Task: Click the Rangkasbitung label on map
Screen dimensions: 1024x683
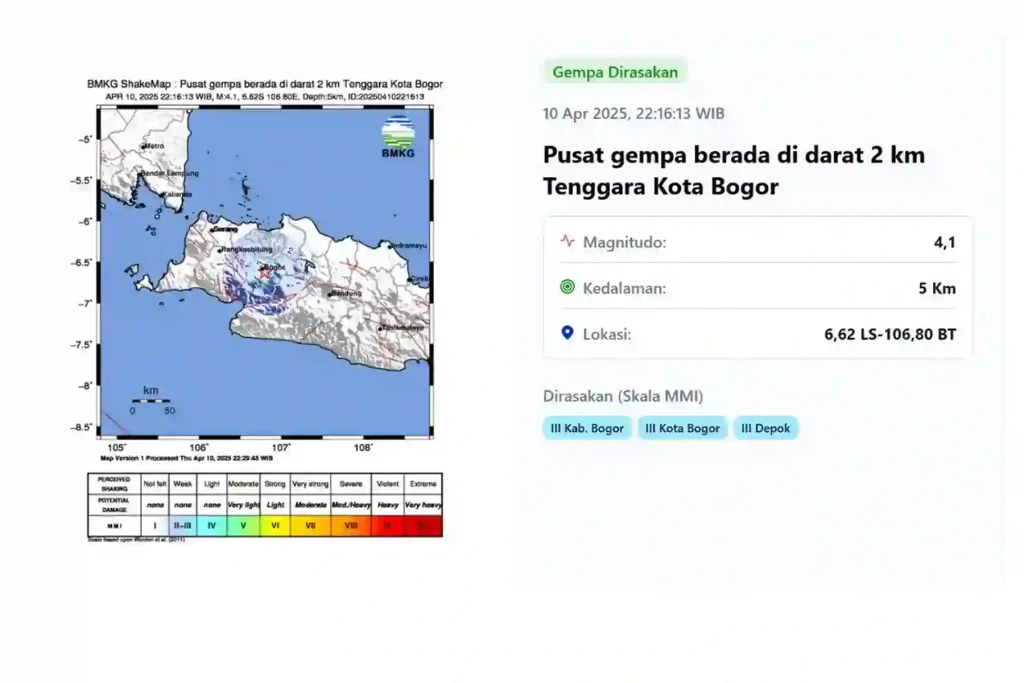Action: [x=246, y=249]
